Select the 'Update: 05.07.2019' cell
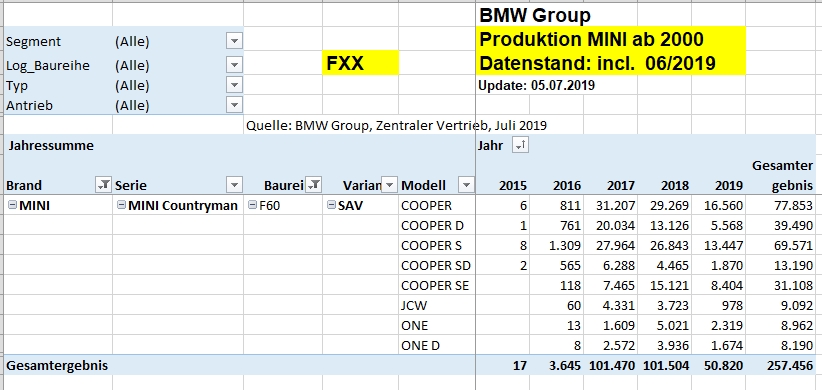Viewport: 822px width, 390px height. pyautogui.click(x=536, y=85)
